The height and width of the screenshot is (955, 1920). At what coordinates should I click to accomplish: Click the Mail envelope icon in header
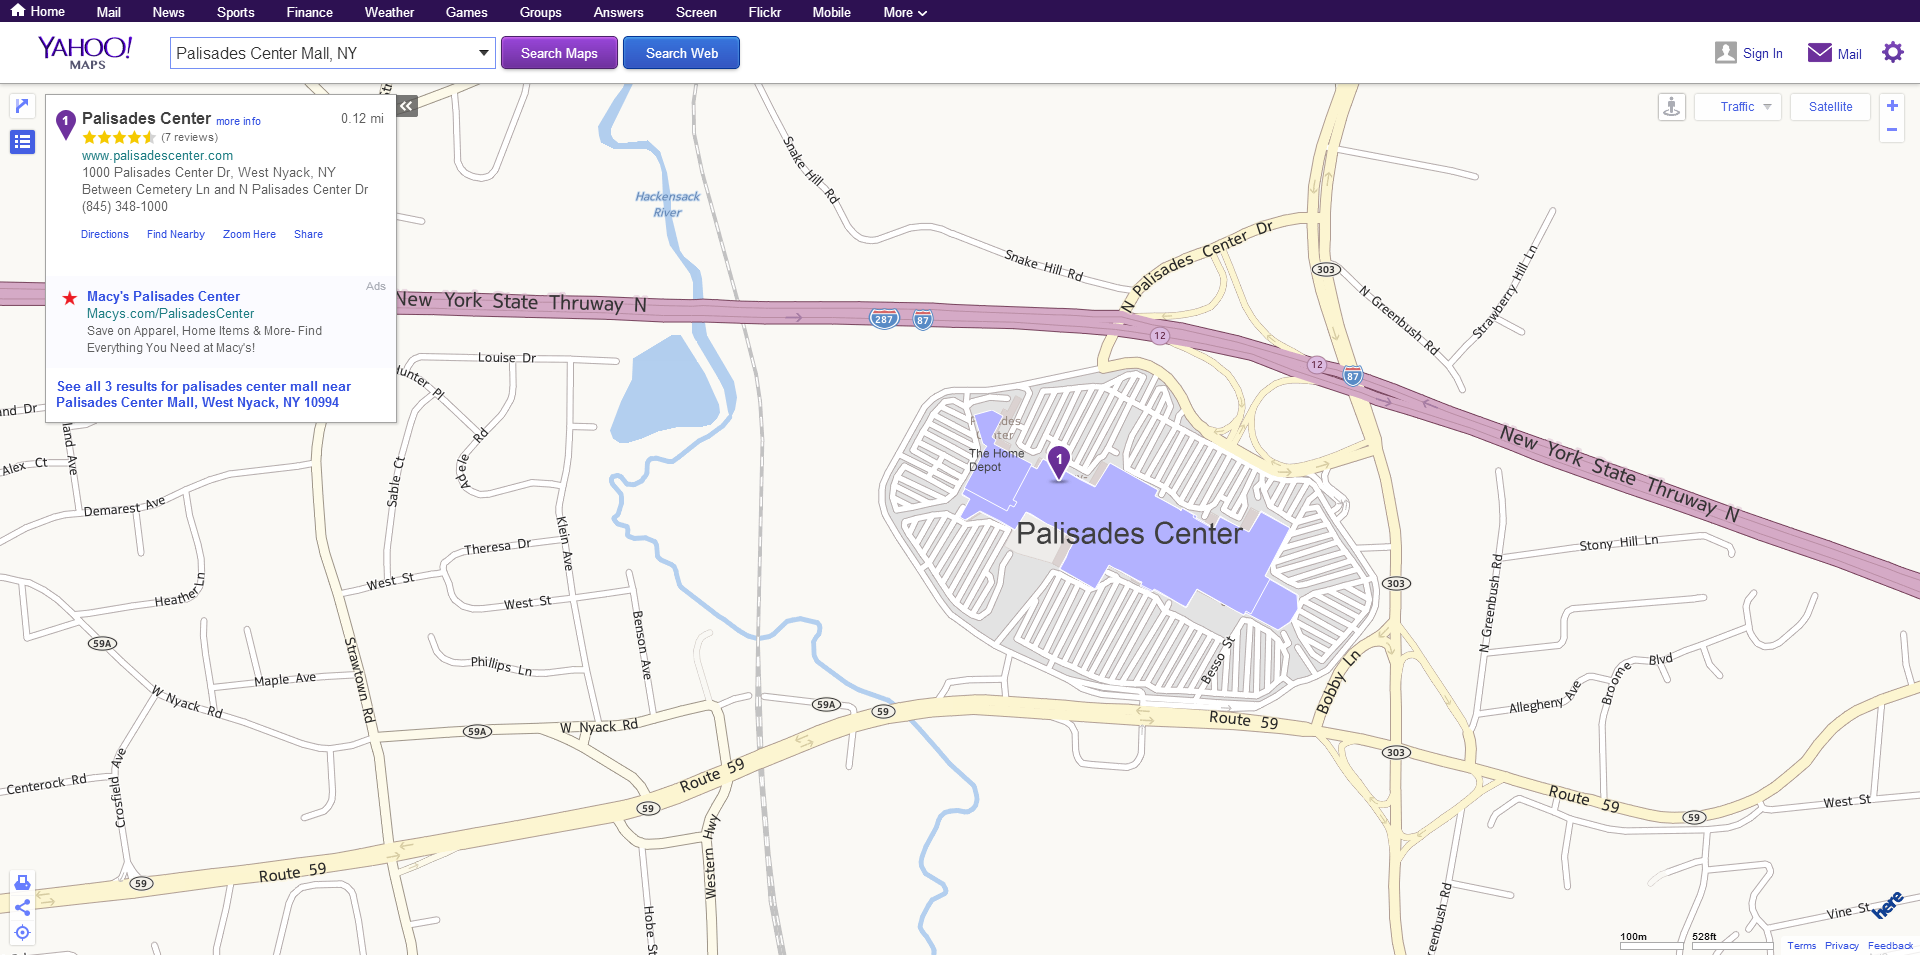[x=1820, y=53]
